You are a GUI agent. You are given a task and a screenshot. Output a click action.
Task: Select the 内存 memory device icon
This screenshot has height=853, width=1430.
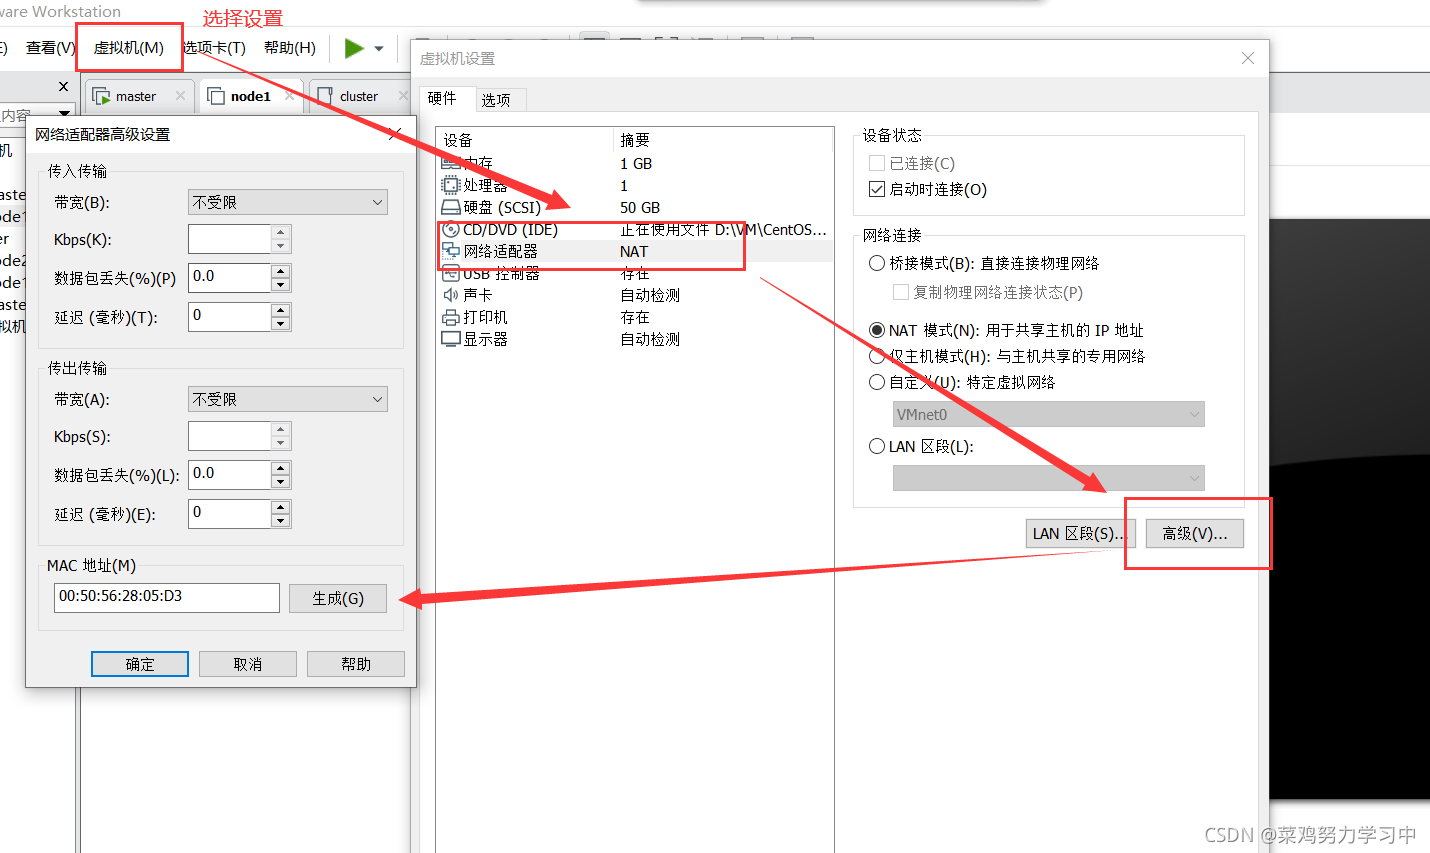click(x=452, y=162)
